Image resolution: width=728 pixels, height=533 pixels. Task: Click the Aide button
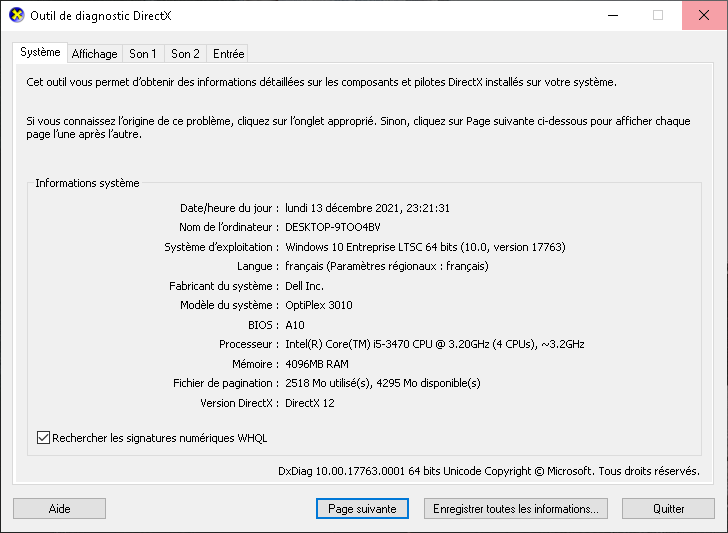(x=59, y=509)
